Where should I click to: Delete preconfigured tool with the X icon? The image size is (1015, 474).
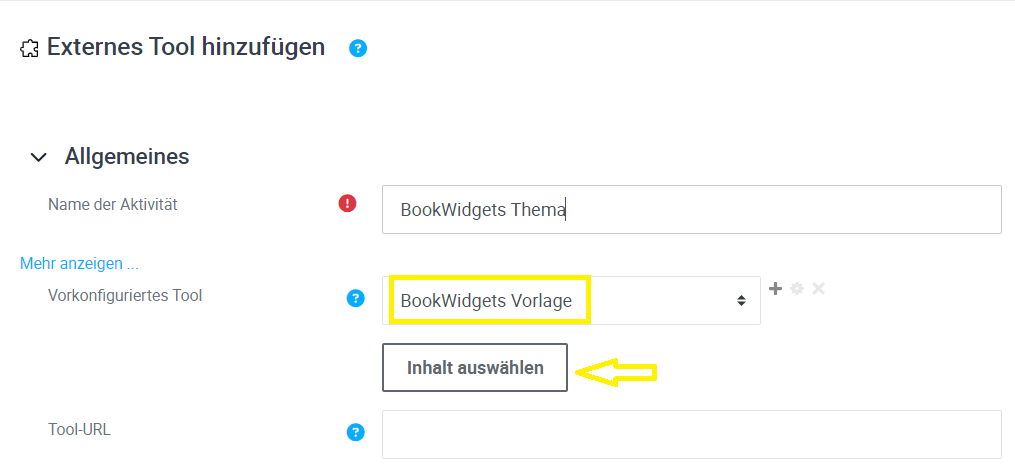[818, 289]
